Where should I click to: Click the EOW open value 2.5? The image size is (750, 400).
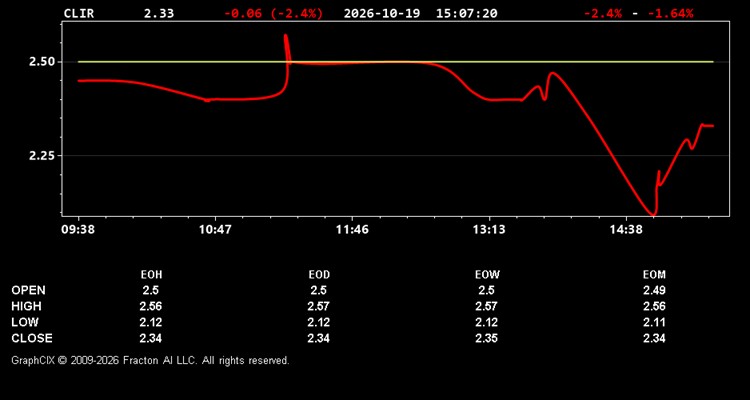click(486, 290)
